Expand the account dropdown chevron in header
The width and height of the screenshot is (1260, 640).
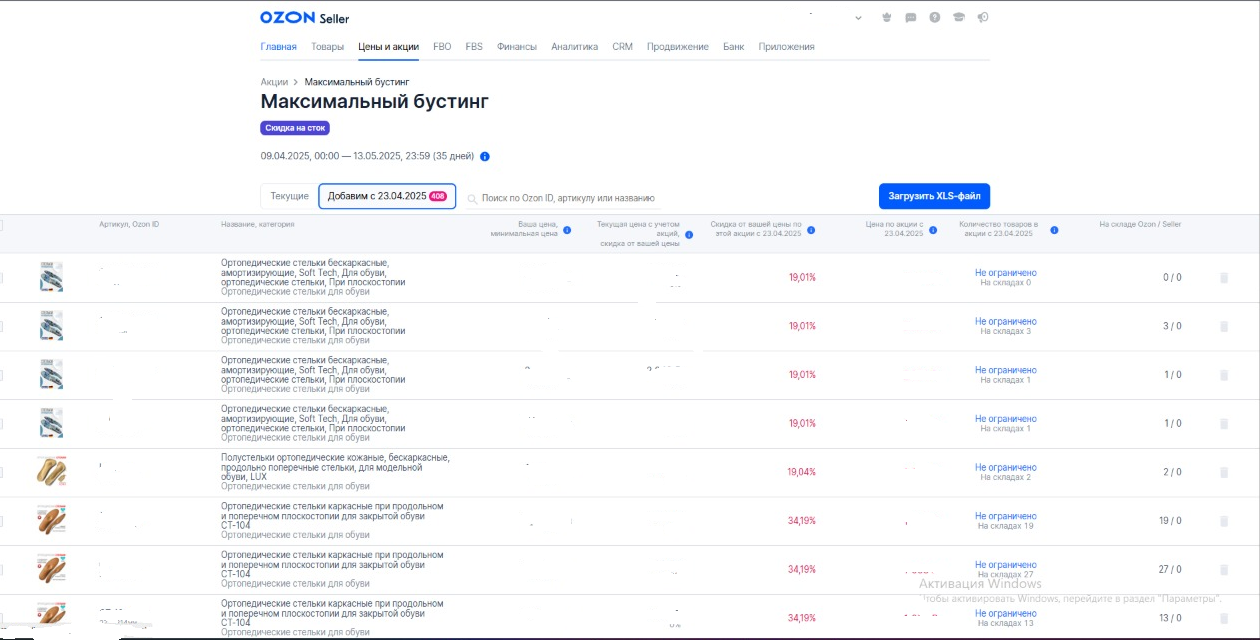tap(858, 18)
